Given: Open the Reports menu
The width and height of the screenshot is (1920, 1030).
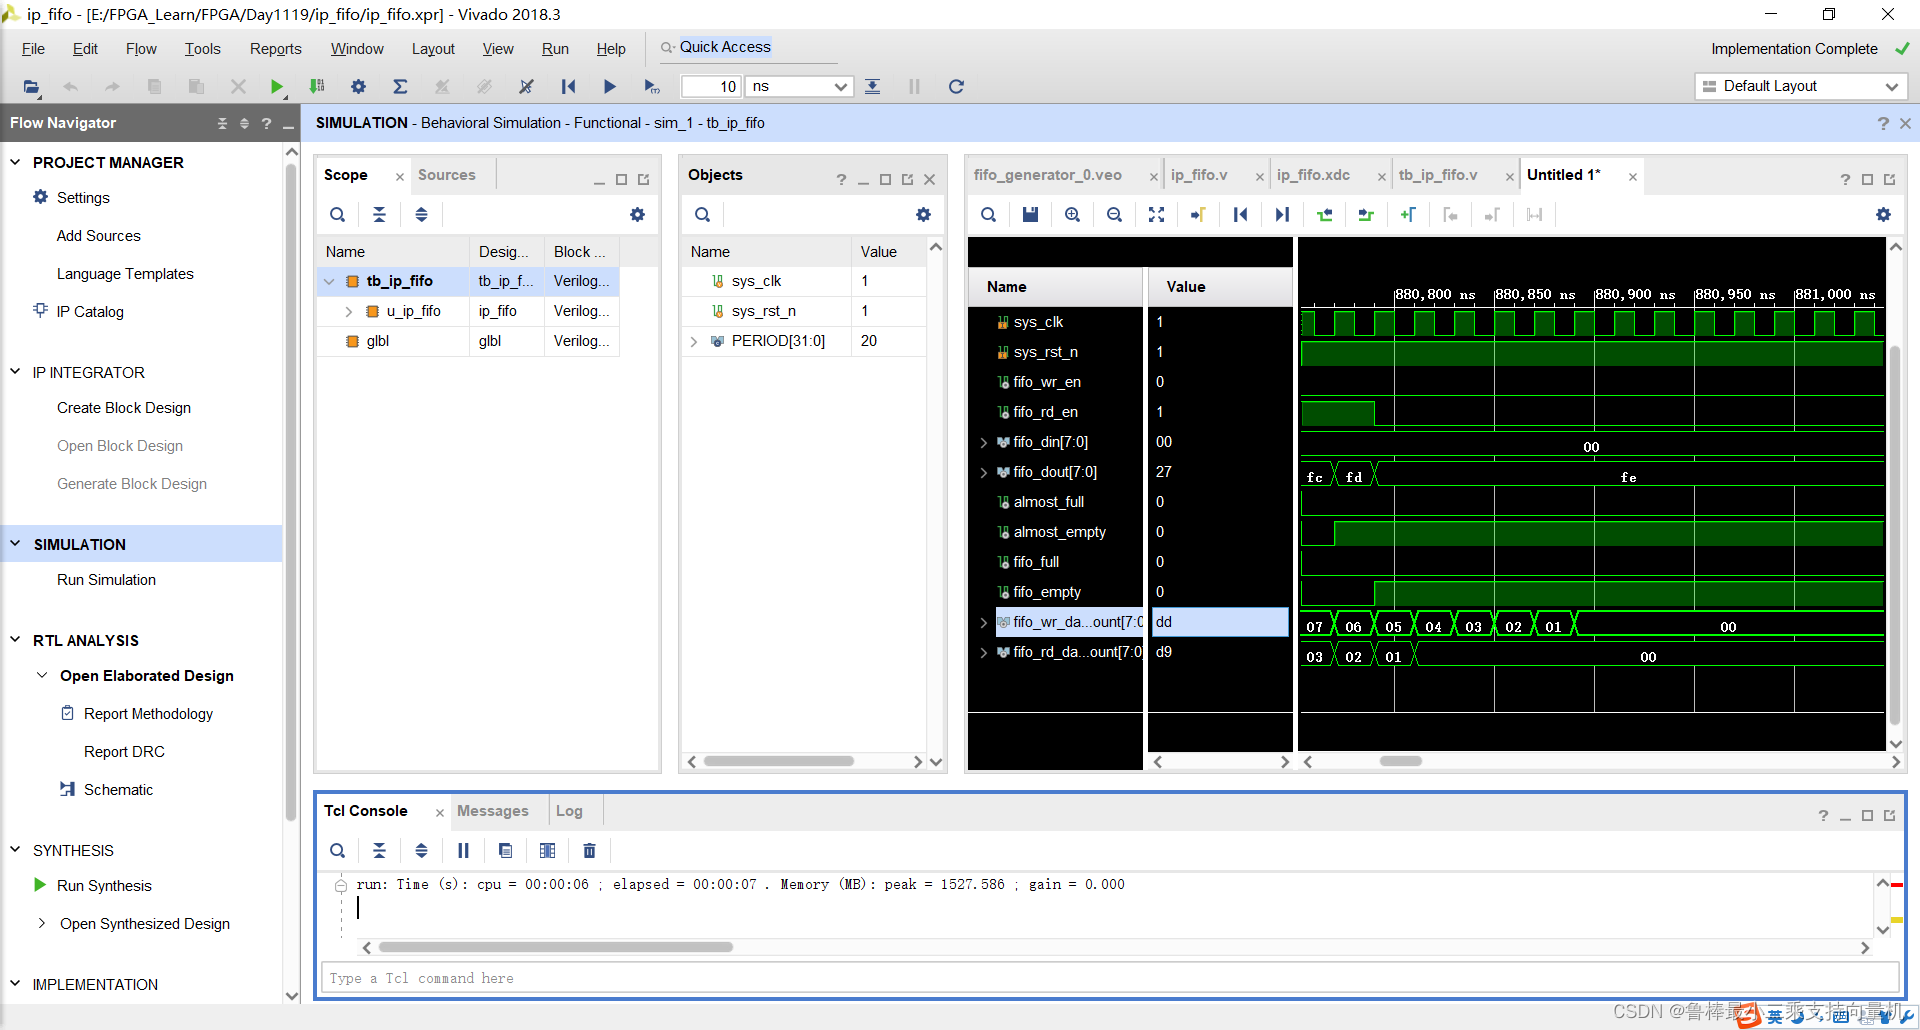Looking at the screenshot, I should point(275,49).
